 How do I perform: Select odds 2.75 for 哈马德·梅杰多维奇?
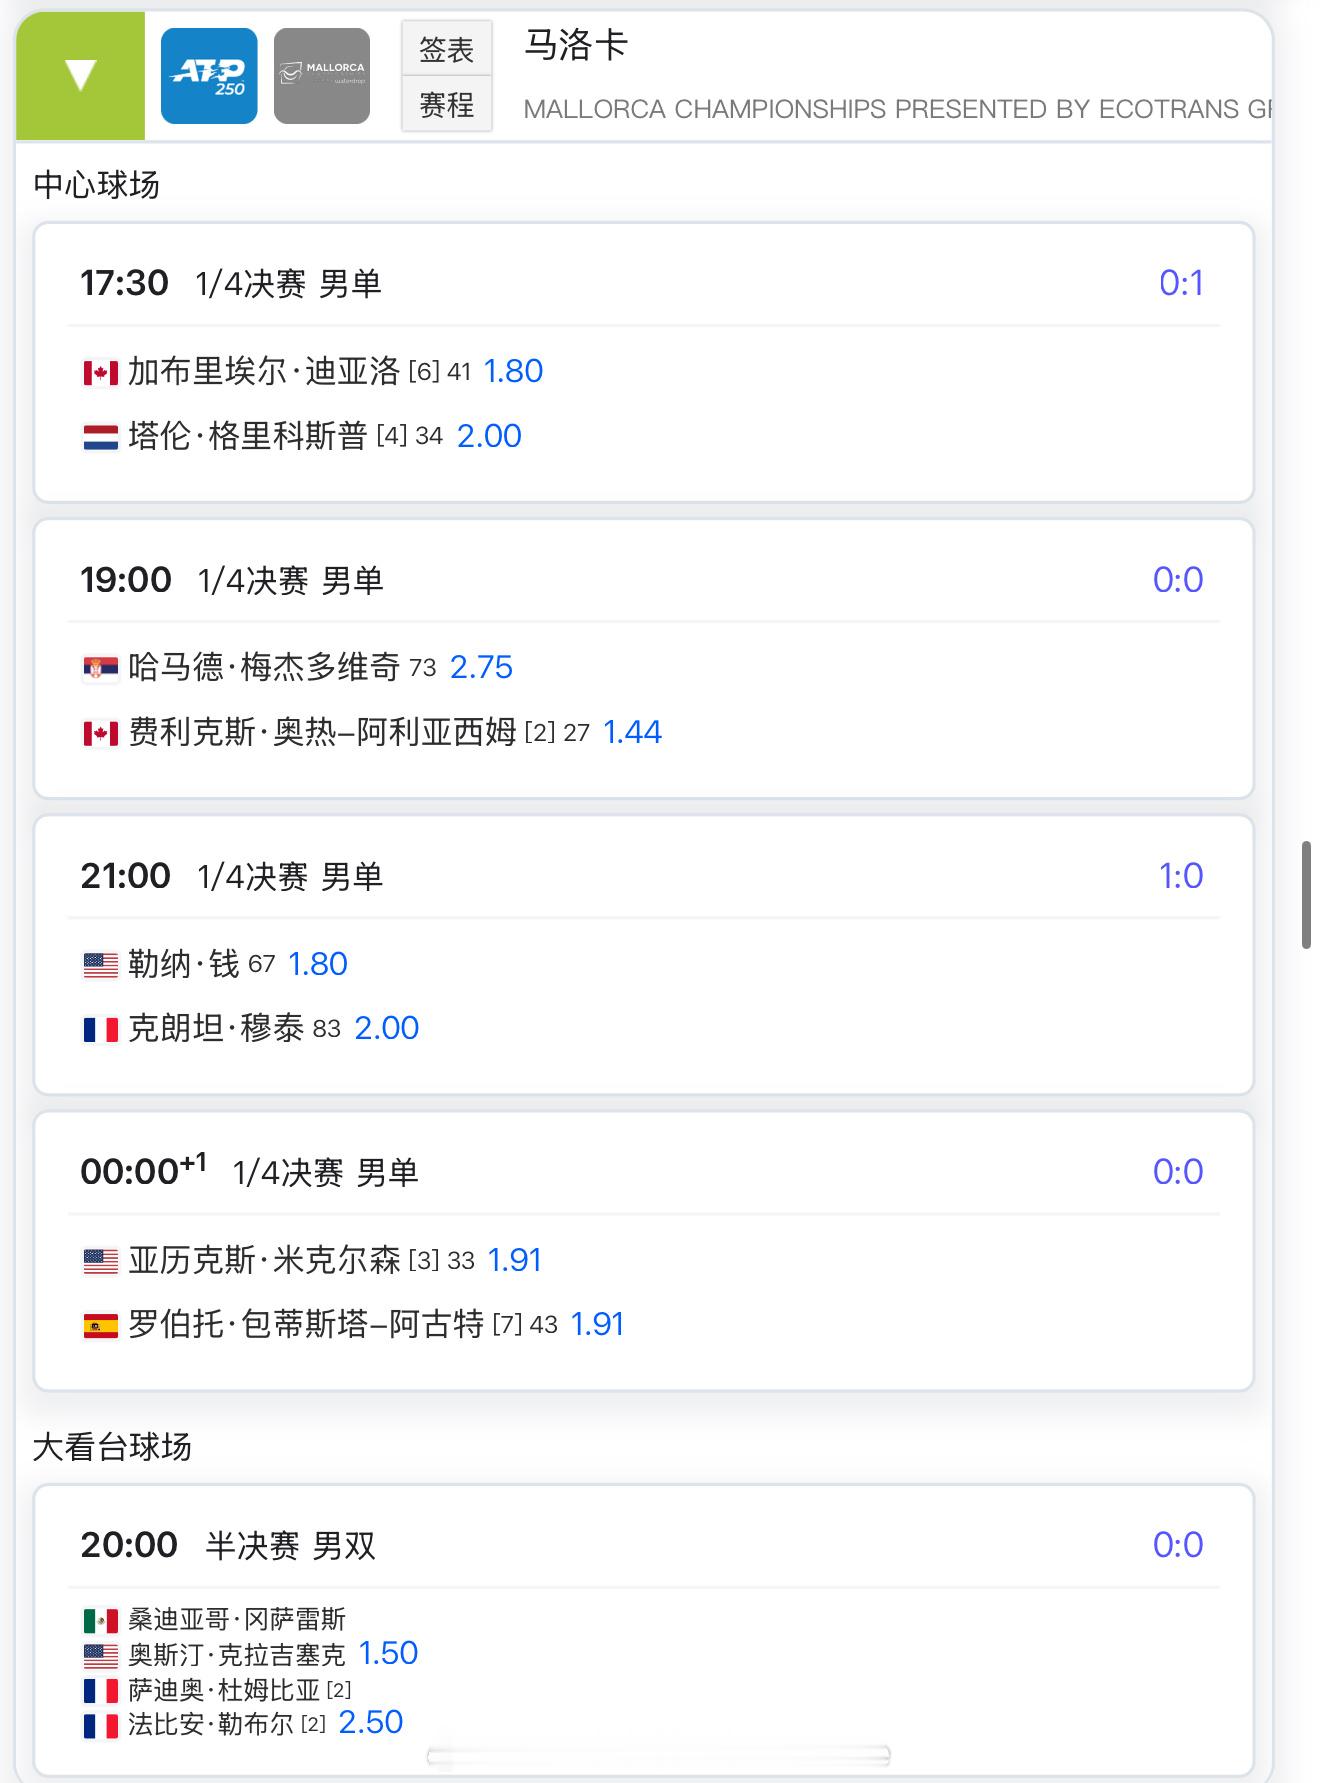point(481,667)
